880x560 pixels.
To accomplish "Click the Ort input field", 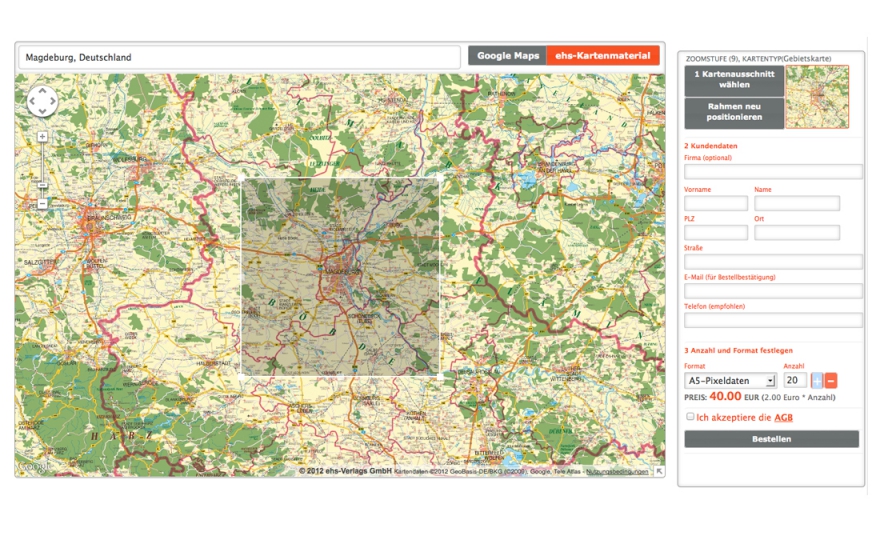I will click(x=797, y=232).
